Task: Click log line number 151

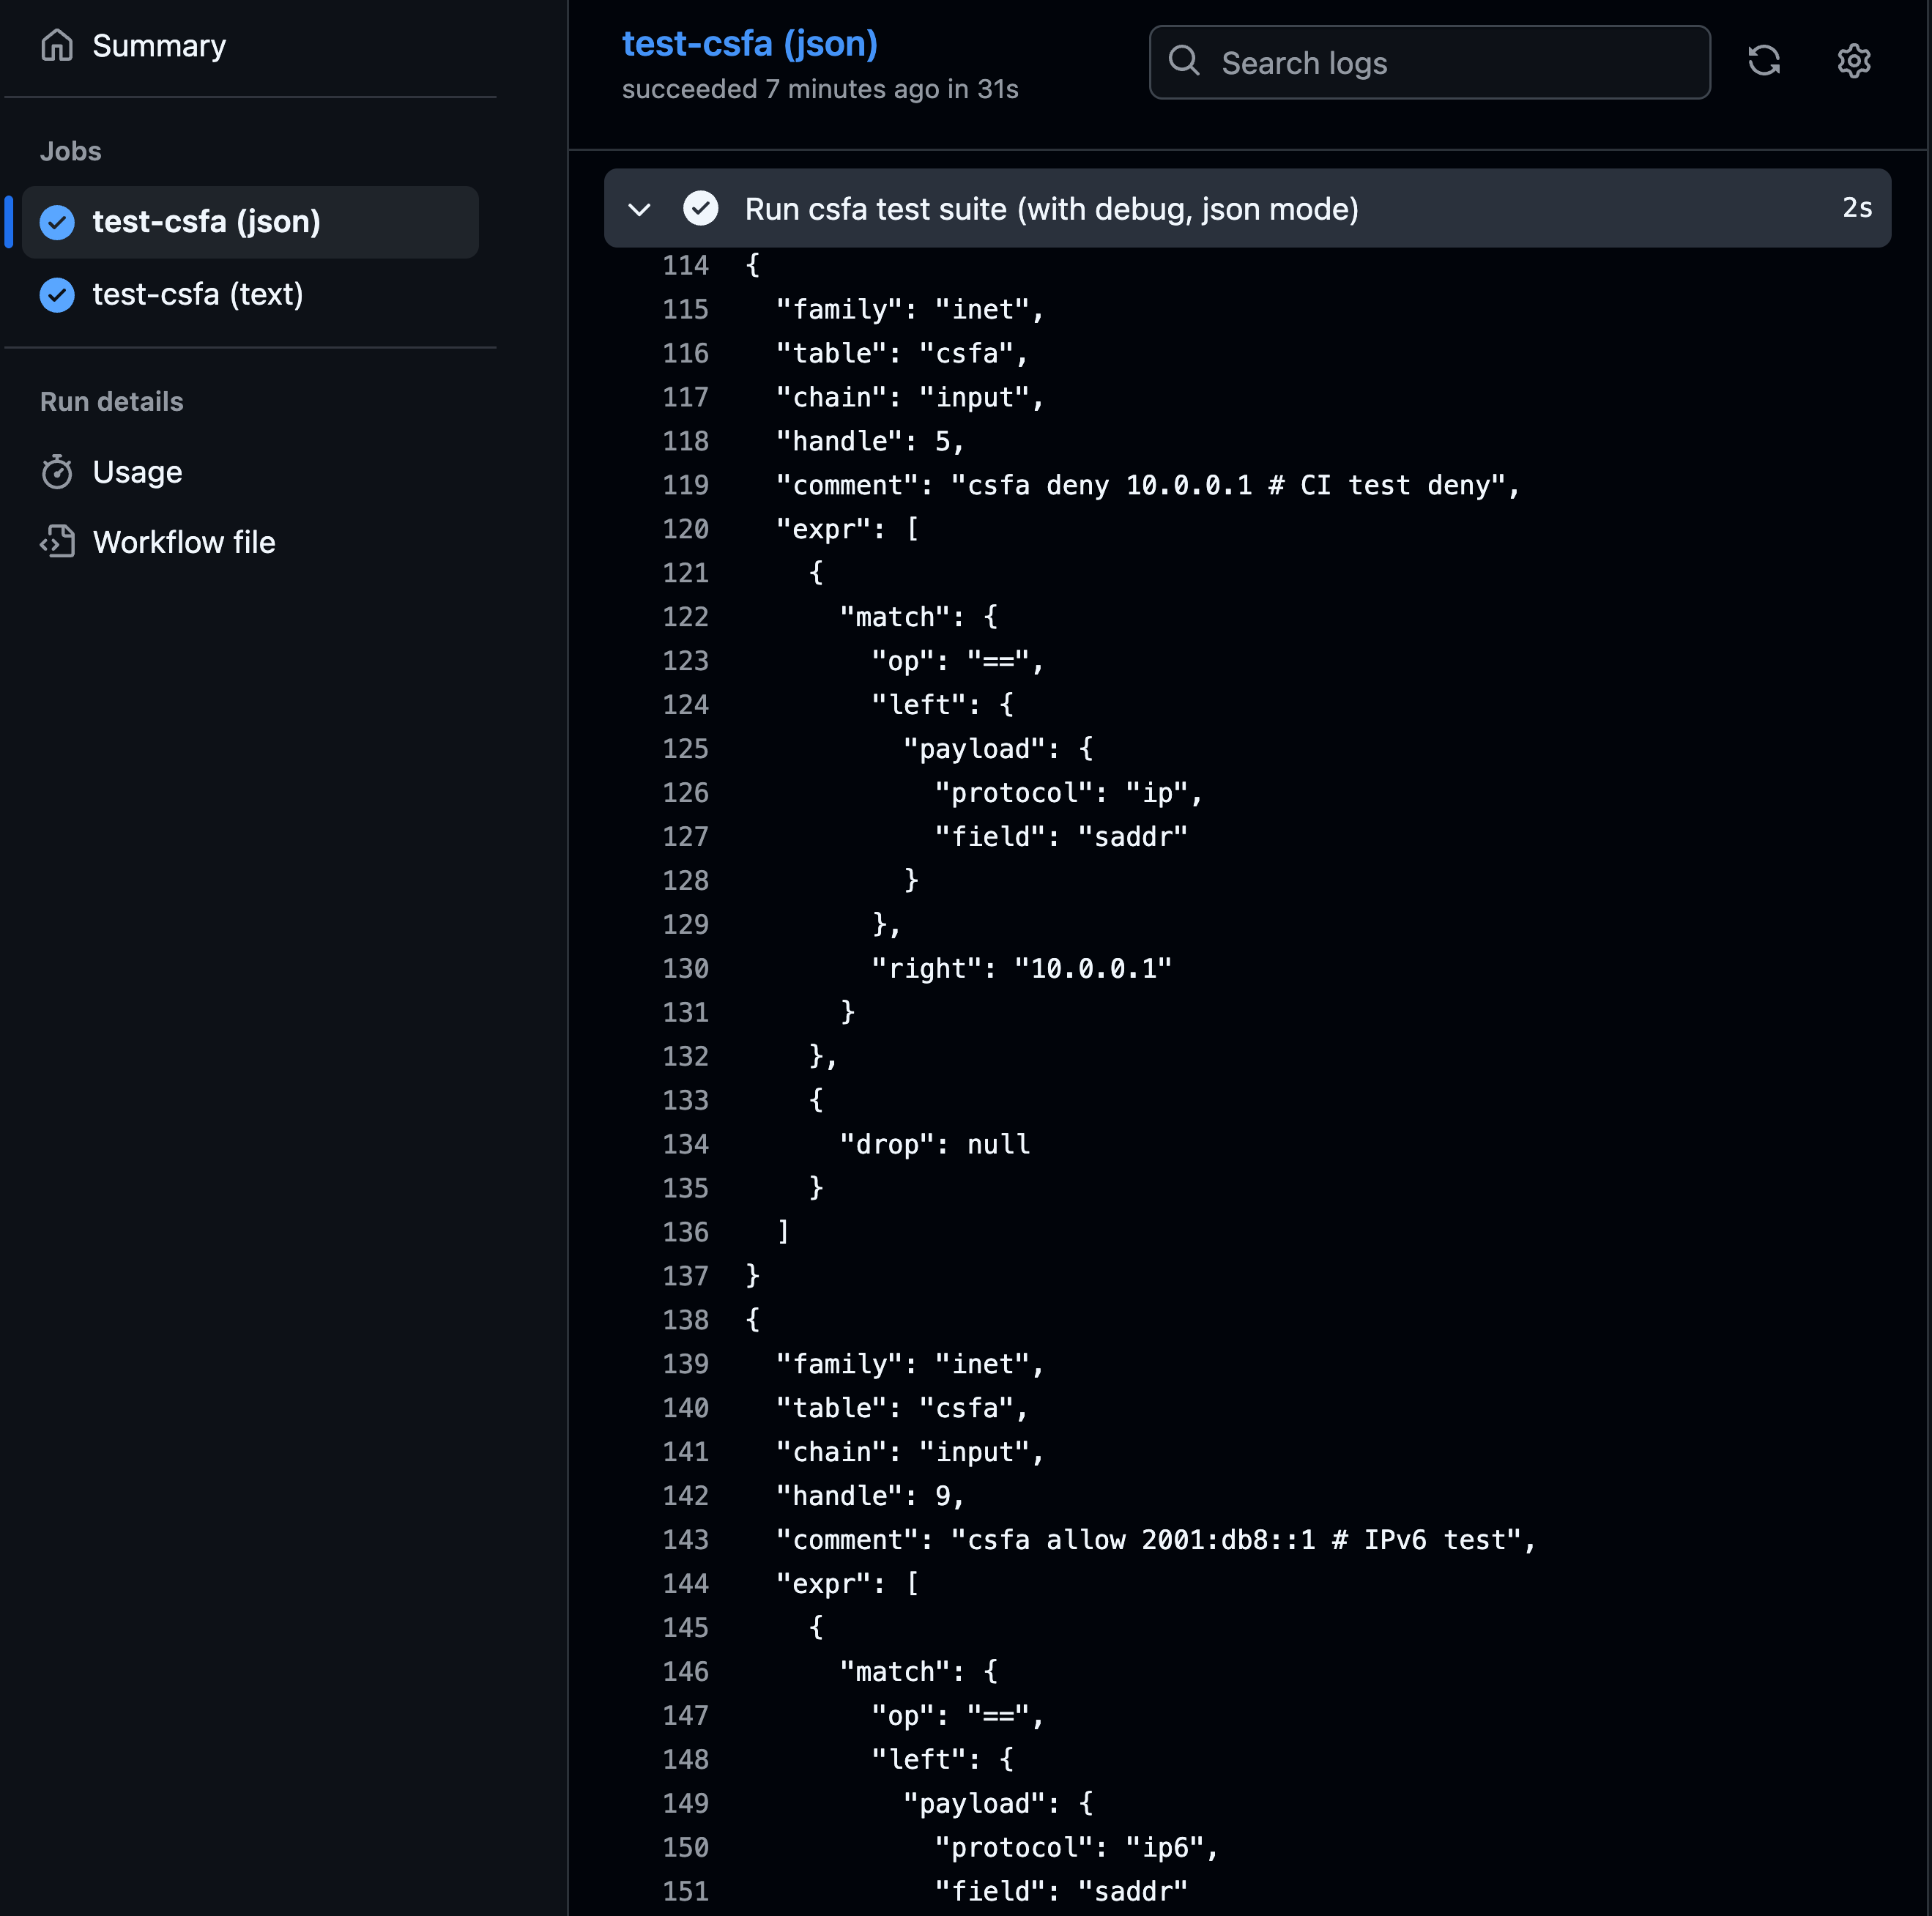Action: pyautogui.click(x=685, y=1892)
